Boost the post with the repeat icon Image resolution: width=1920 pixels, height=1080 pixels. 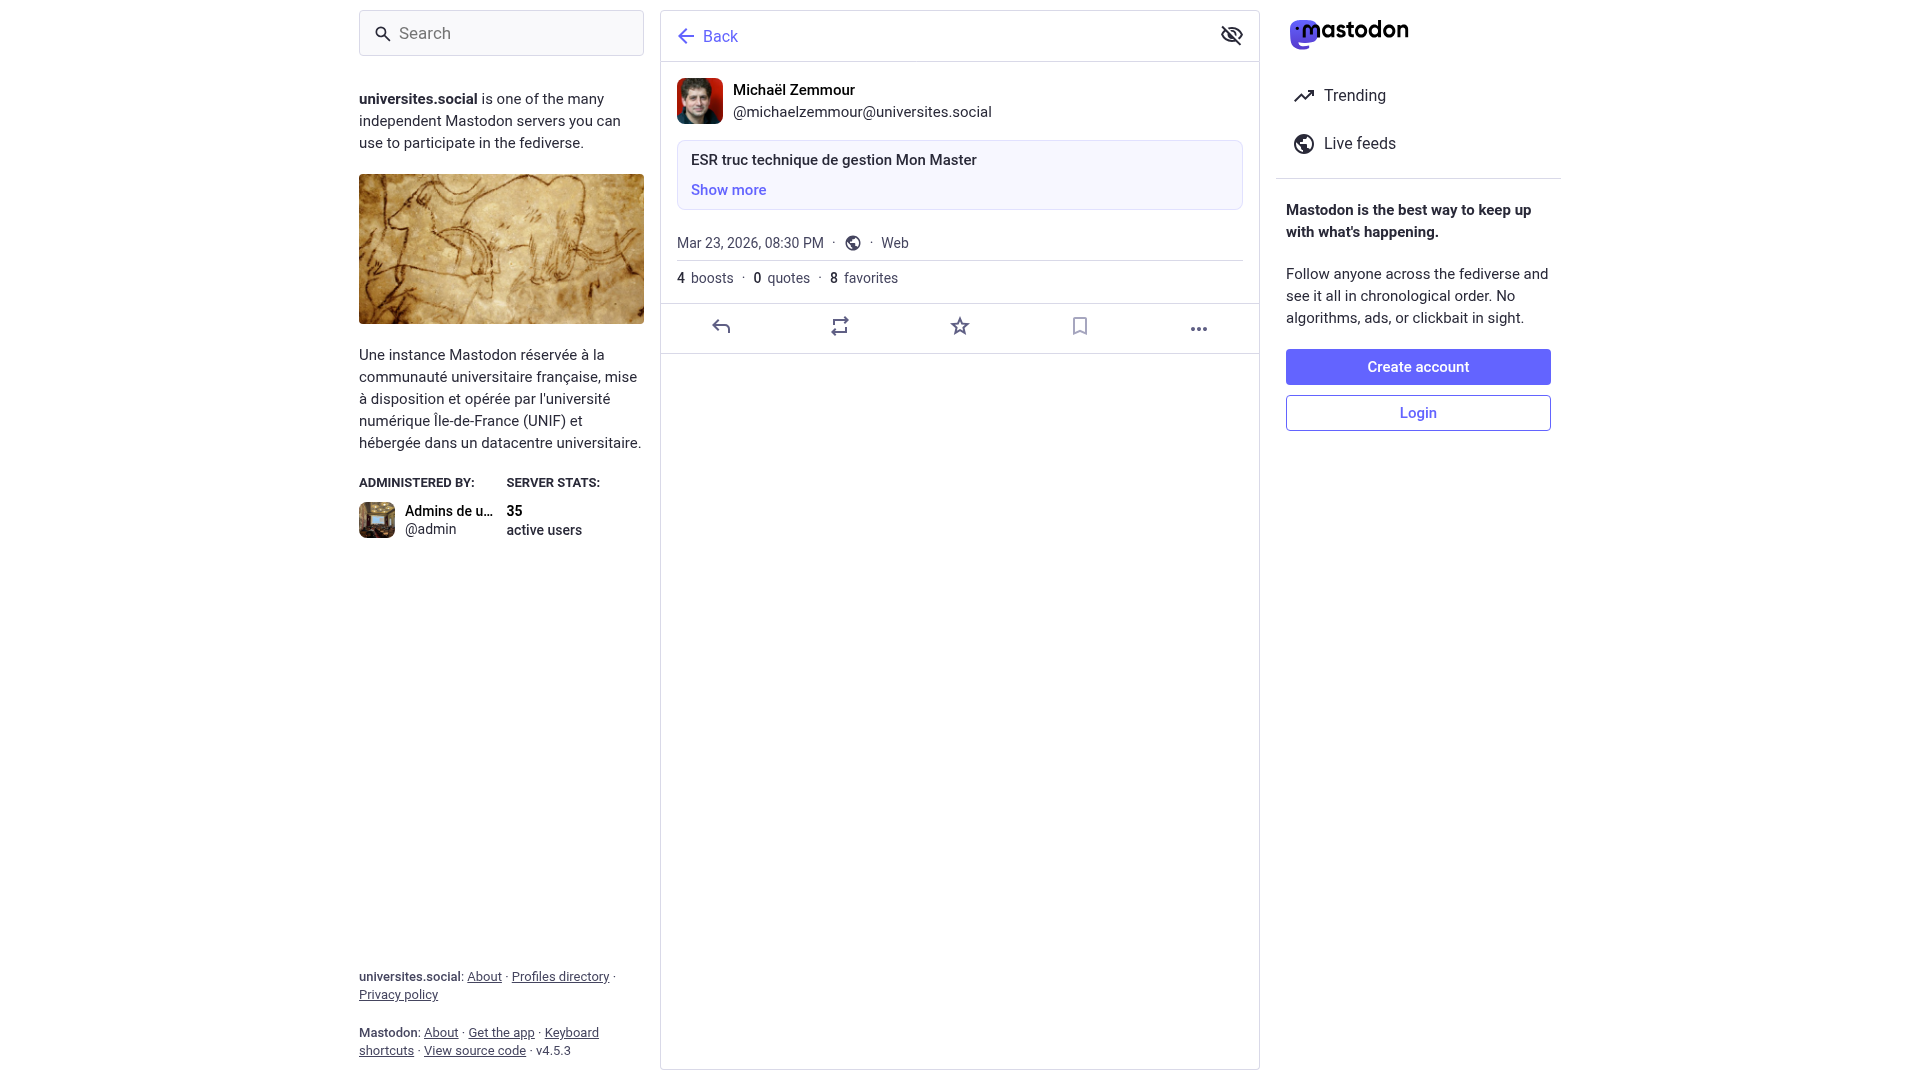(840, 327)
